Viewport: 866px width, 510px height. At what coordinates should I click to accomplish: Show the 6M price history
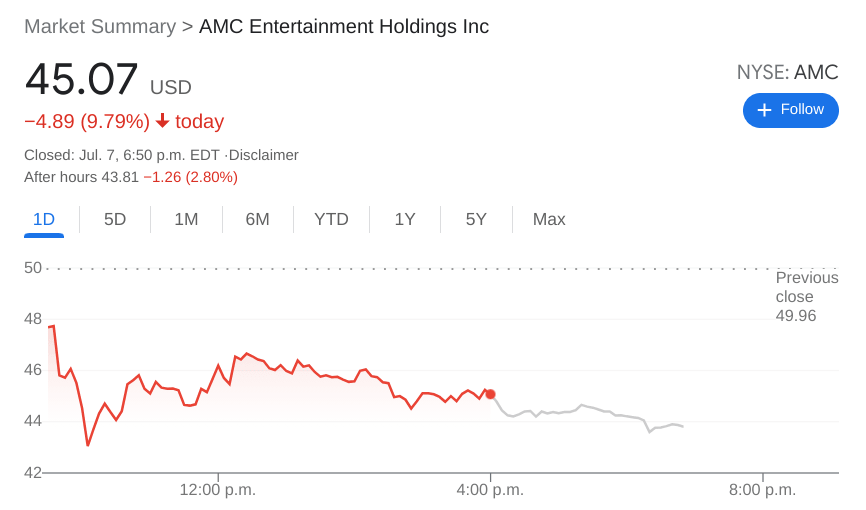click(257, 219)
